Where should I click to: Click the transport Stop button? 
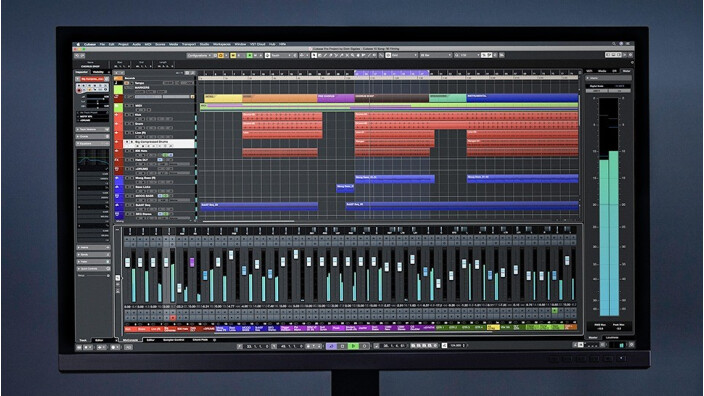[x=342, y=346]
